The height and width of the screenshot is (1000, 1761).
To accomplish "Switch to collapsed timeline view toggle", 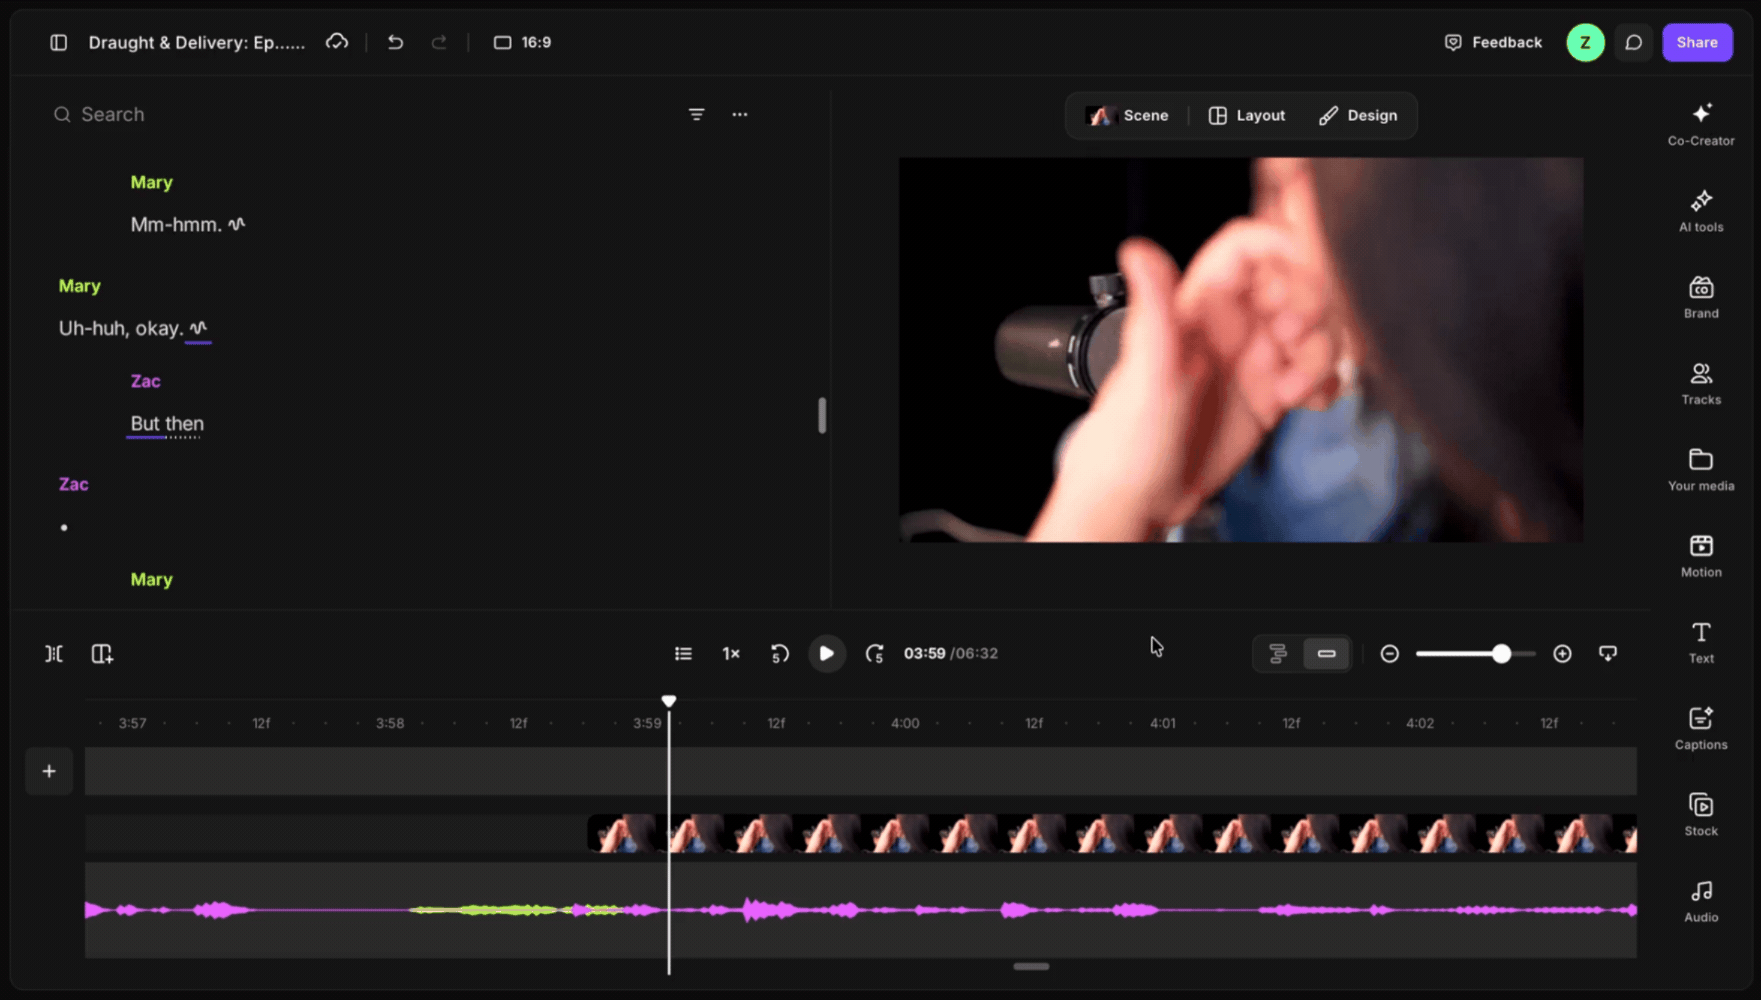I will tap(1326, 653).
